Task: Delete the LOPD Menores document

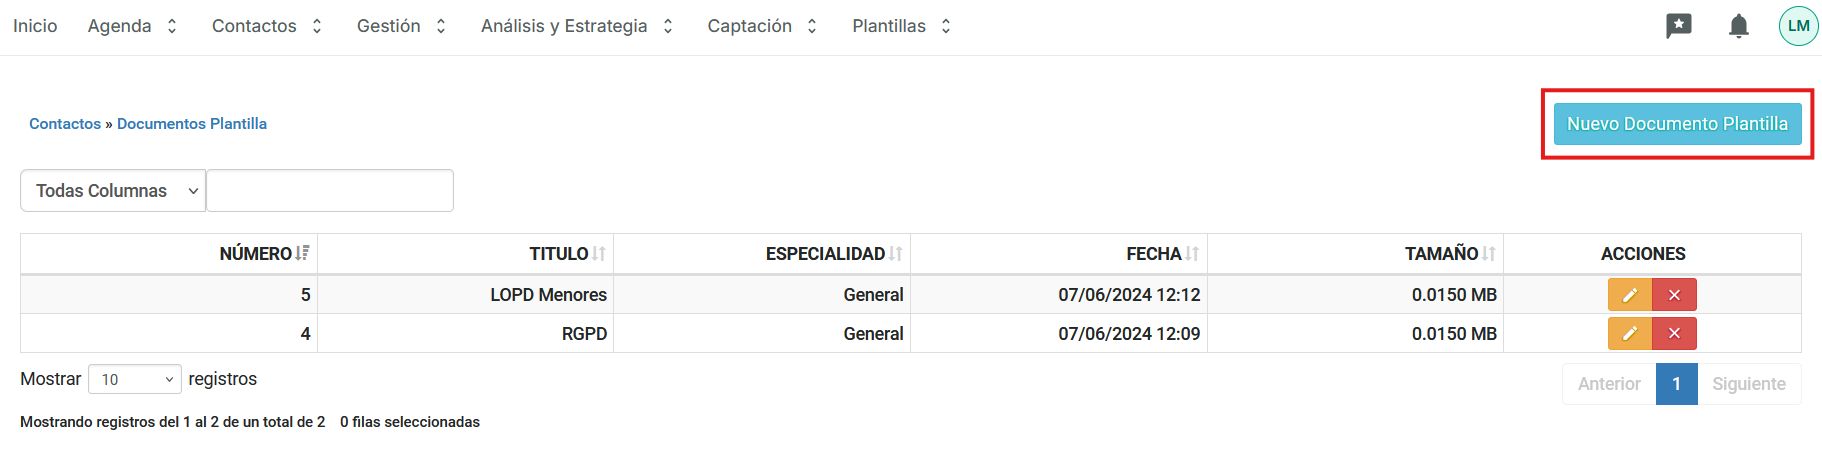Action: pyautogui.click(x=1674, y=295)
